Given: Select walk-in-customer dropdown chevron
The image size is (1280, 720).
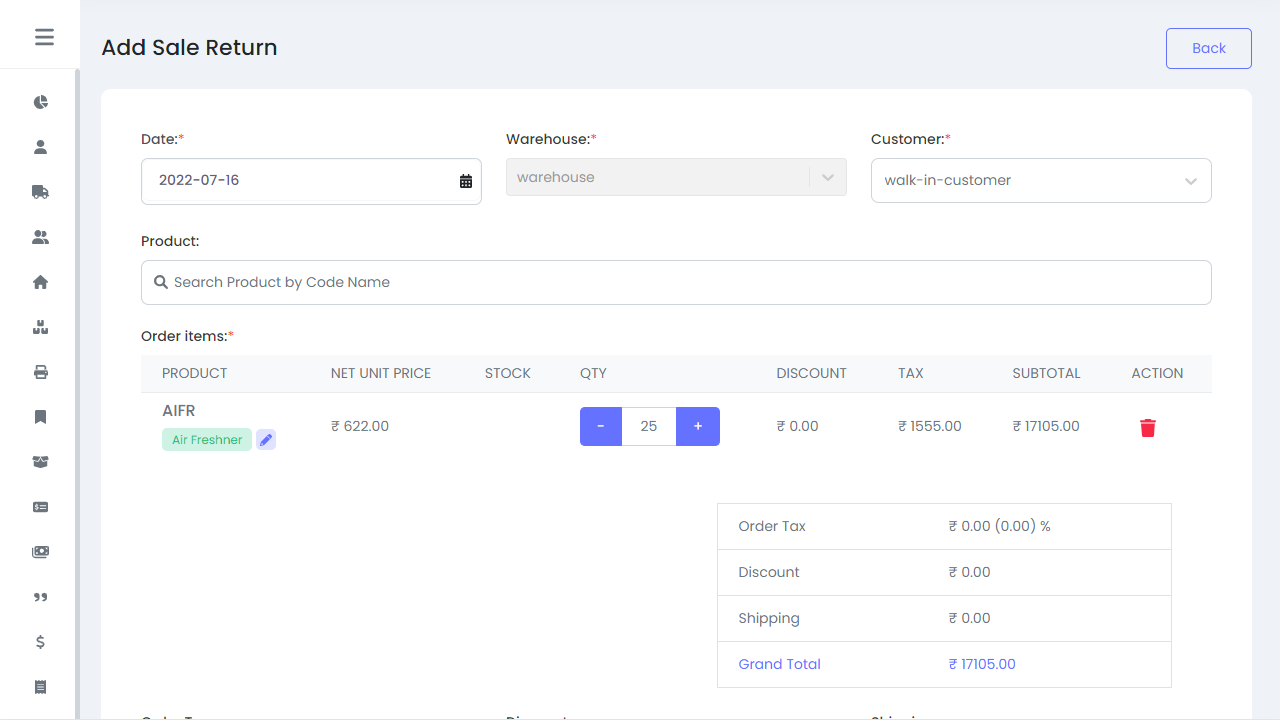Looking at the screenshot, I should point(1190,181).
